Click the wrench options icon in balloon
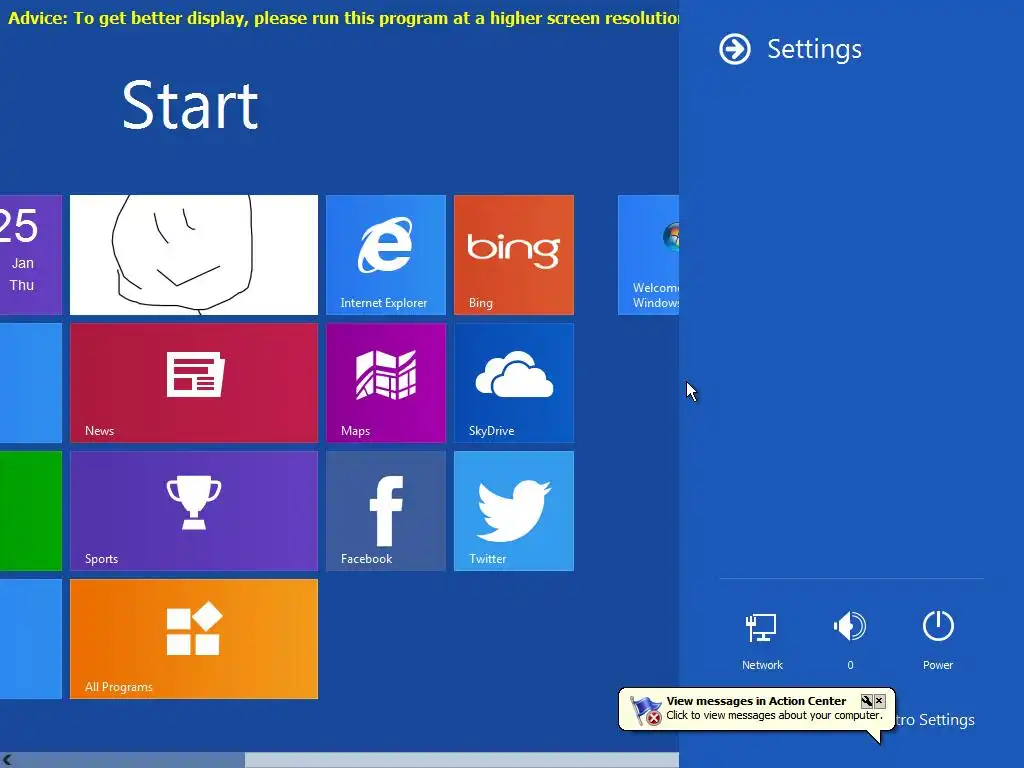Image resolution: width=1024 pixels, height=768 pixels. click(x=867, y=701)
